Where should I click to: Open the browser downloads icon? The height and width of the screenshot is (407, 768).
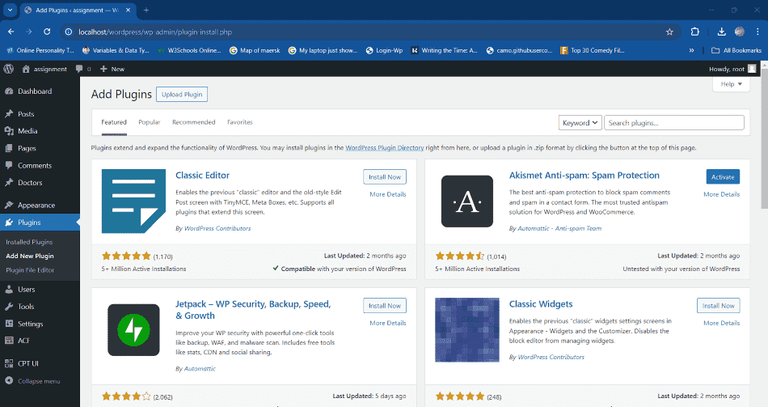tap(721, 32)
